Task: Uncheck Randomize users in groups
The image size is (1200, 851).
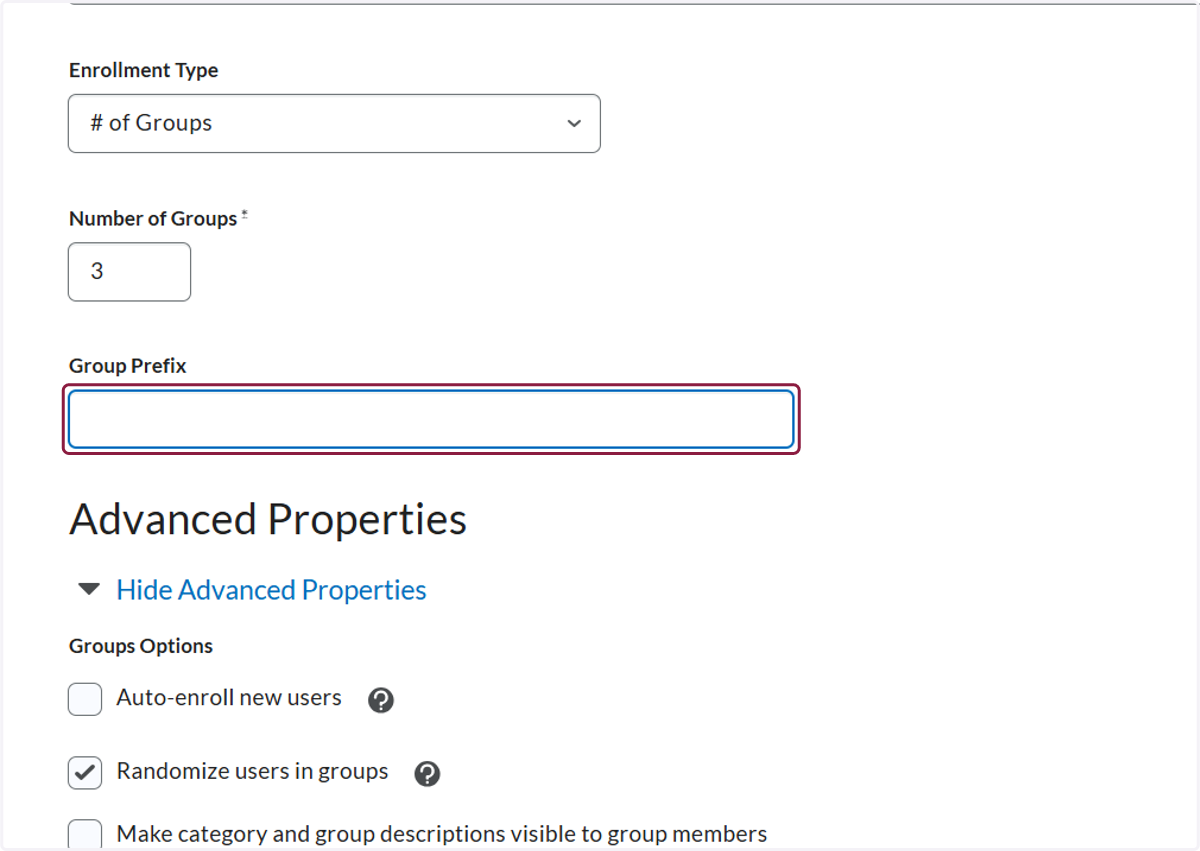Action: (x=85, y=773)
